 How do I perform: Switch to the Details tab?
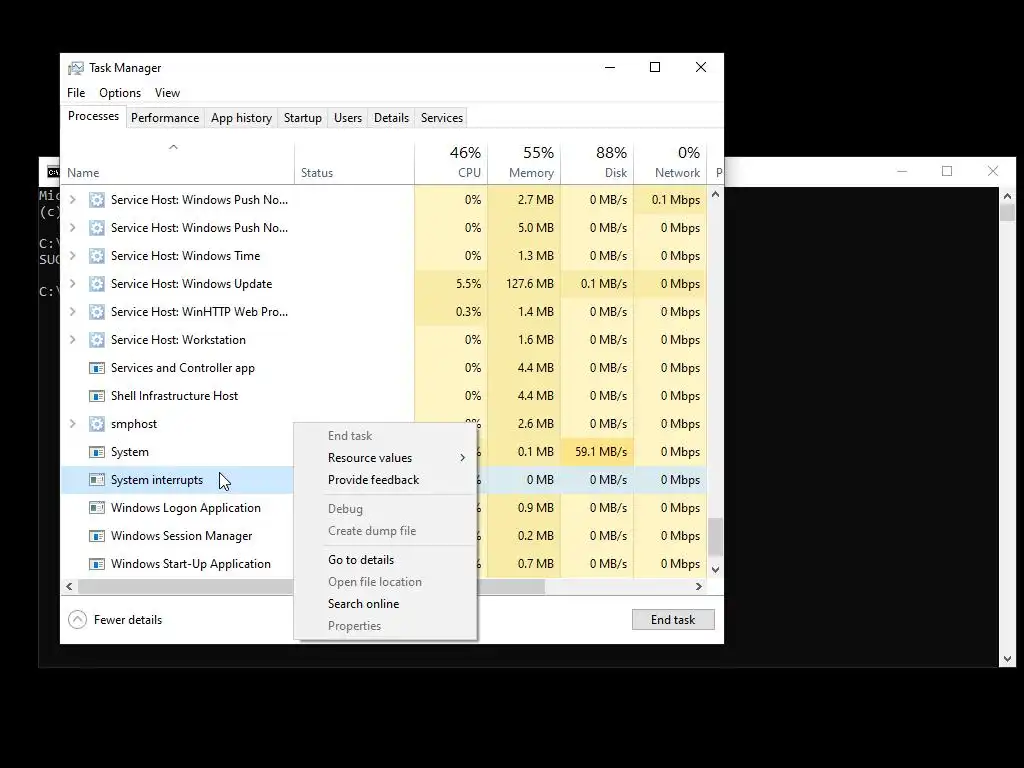391,118
